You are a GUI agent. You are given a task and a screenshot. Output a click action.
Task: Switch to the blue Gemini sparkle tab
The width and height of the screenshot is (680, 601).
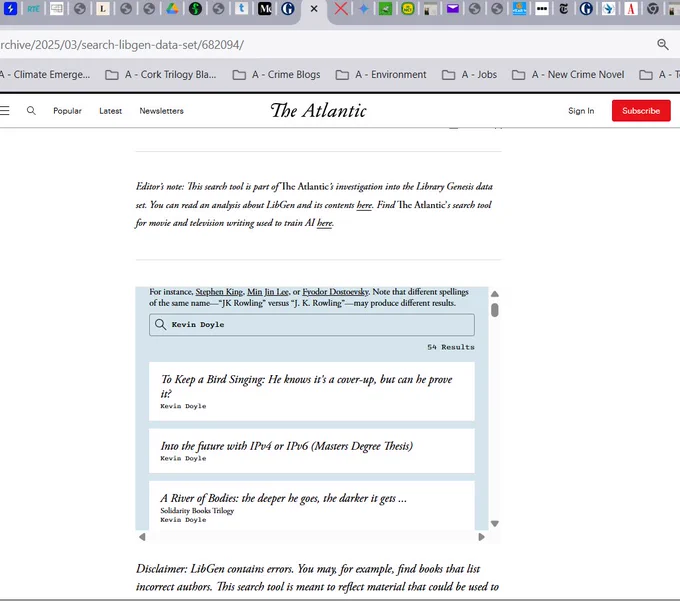click(x=363, y=9)
